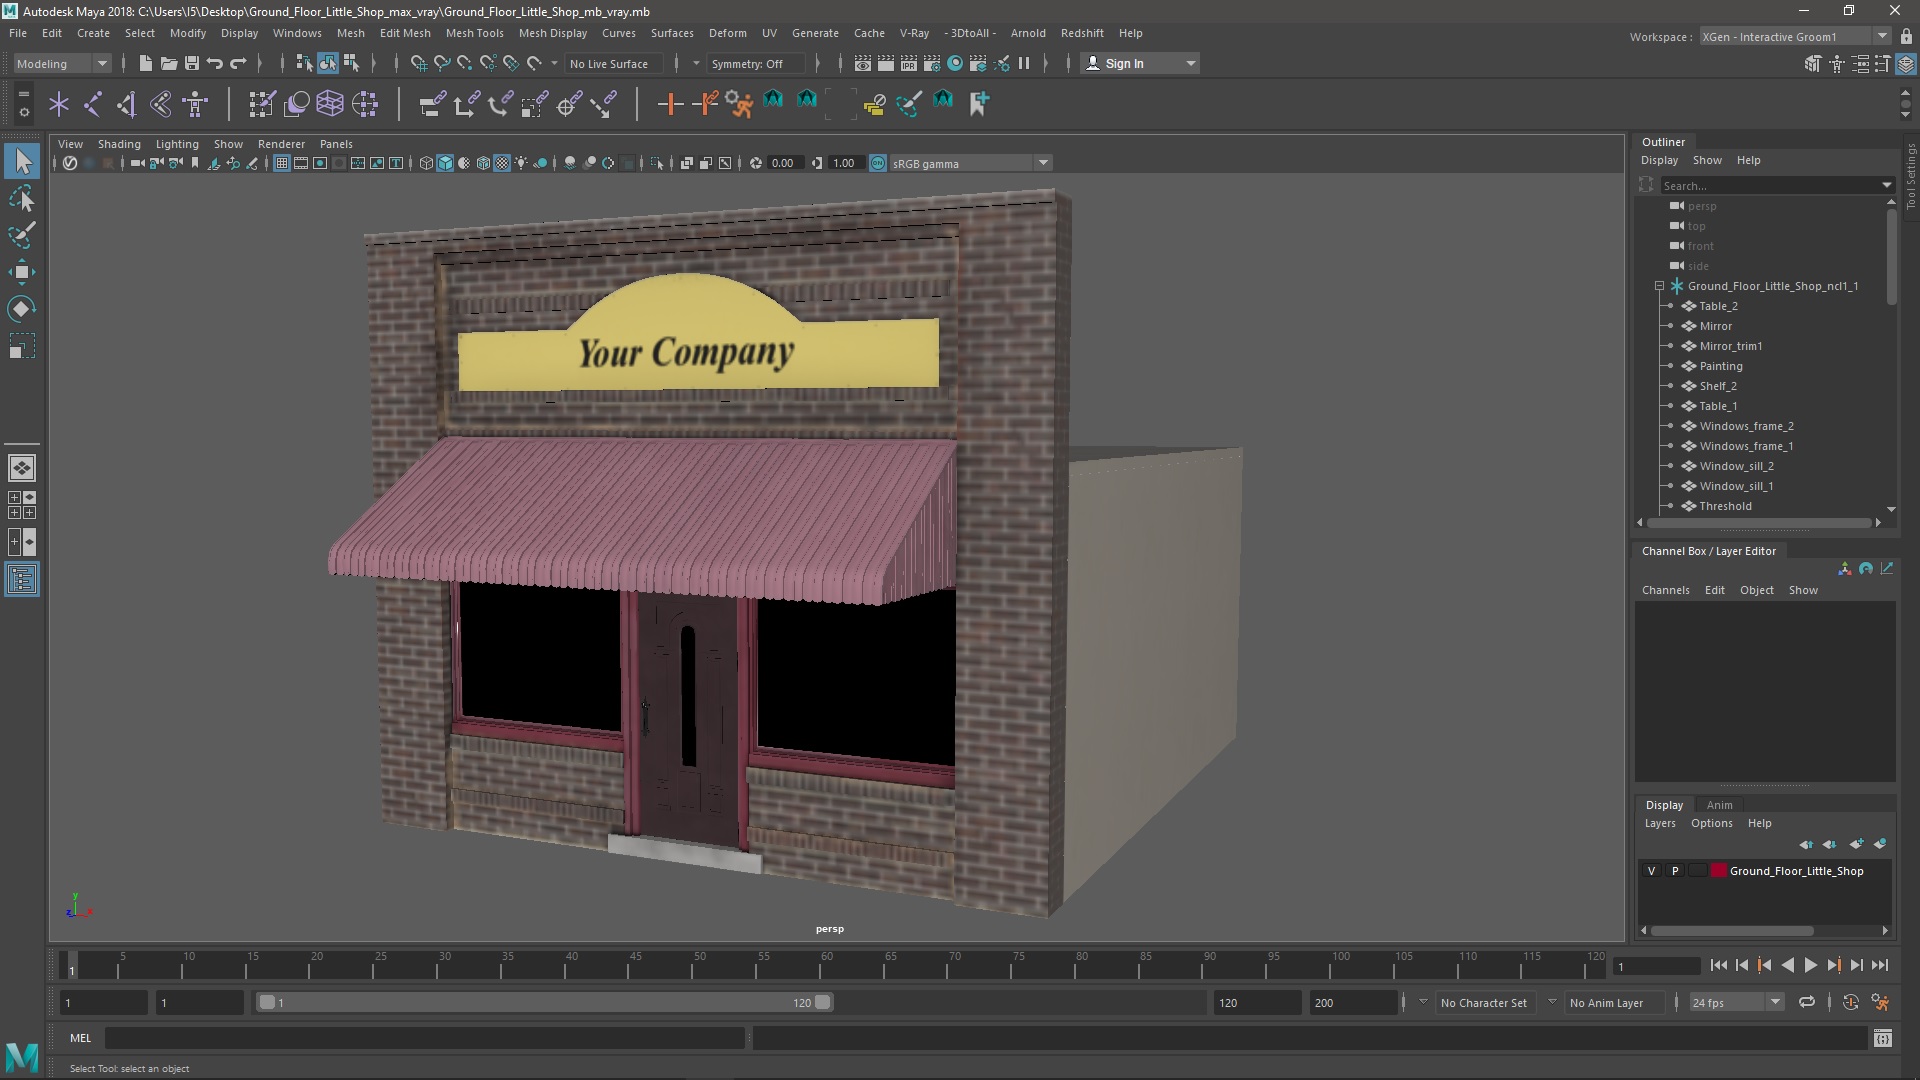
Task: Click the Render current frame icon
Action: click(886, 63)
